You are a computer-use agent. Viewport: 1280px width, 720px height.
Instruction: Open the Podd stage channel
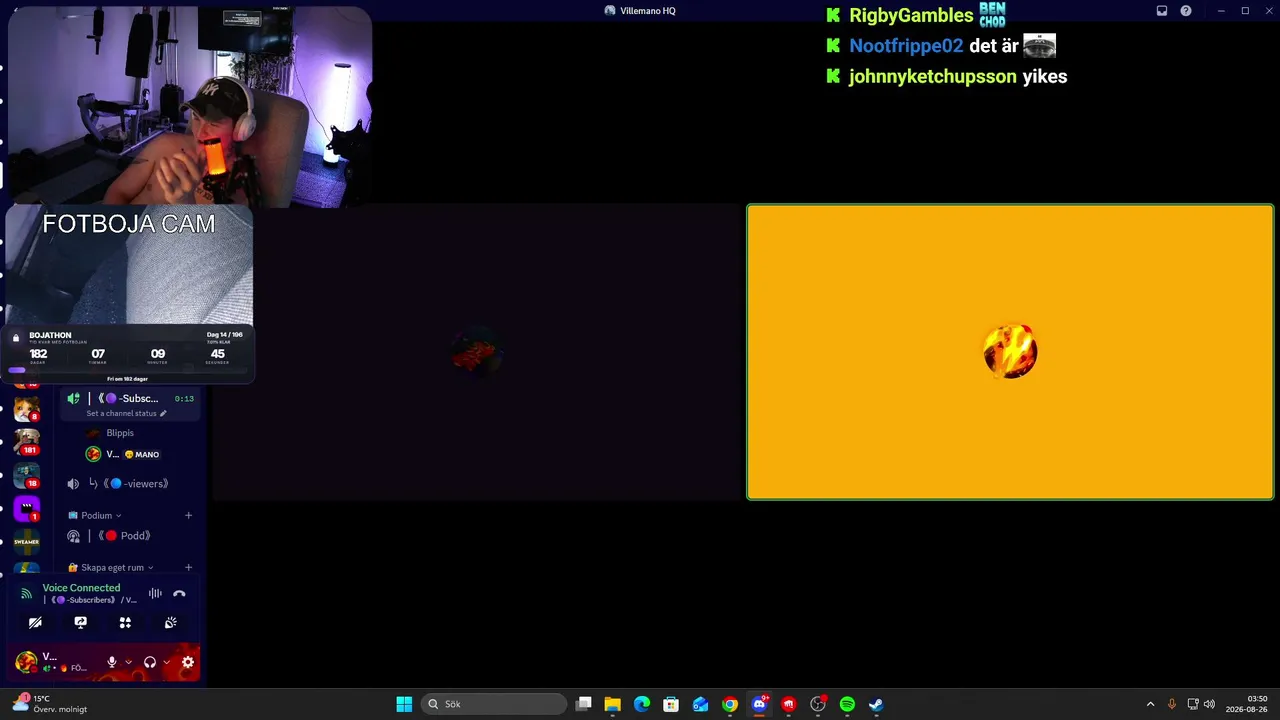(128, 536)
